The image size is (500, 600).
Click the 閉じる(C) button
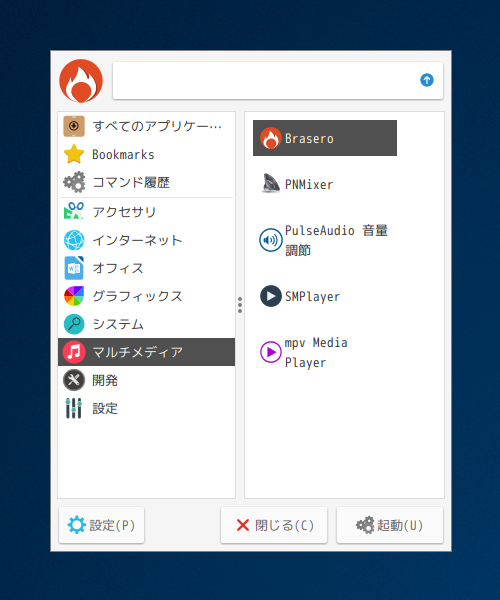point(274,525)
